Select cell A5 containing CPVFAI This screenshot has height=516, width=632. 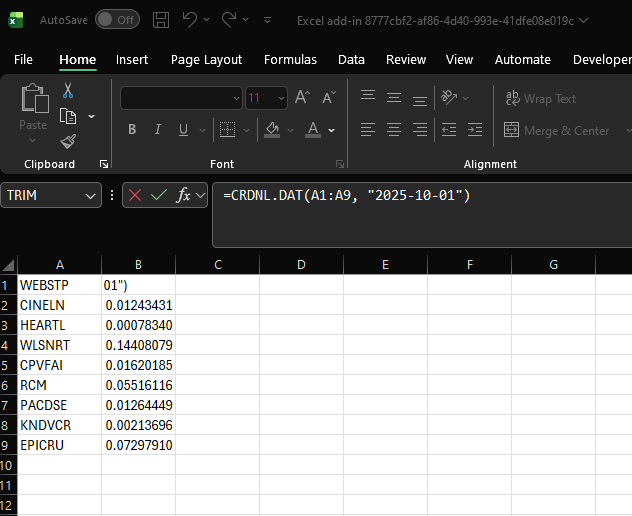pyautogui.click(x=60, y=365)
